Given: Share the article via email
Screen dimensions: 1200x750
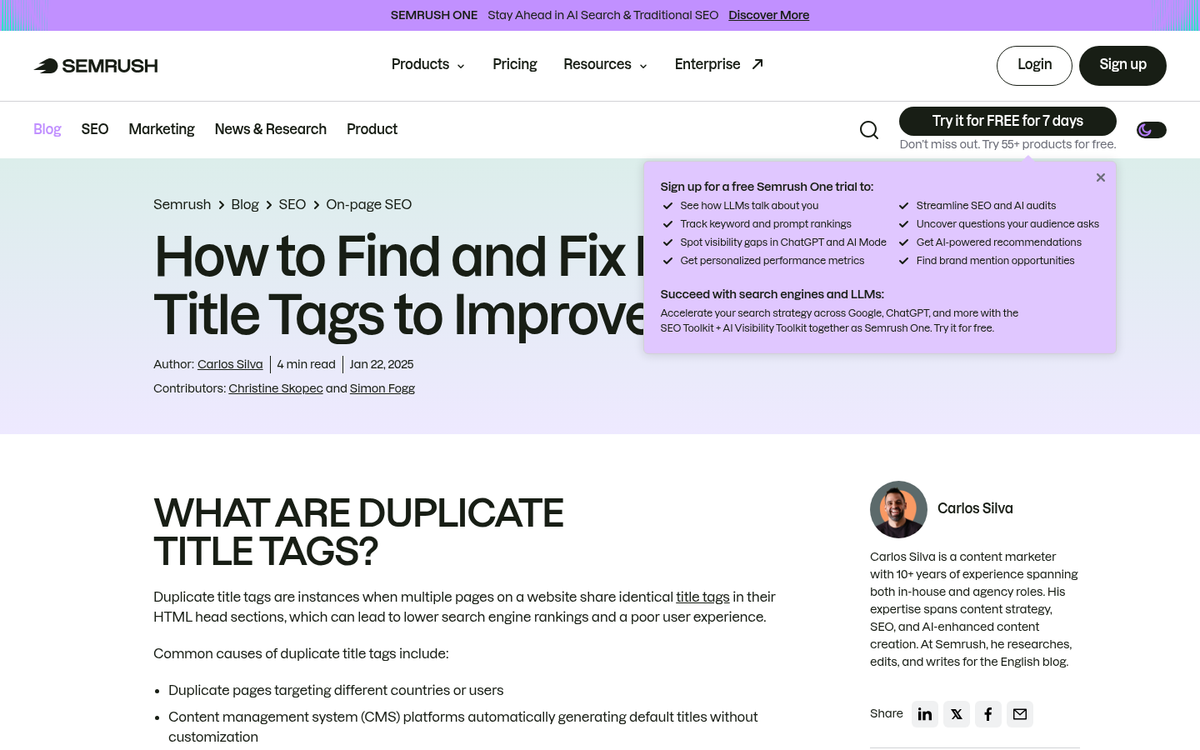Looking at the screenshot, I should point(1019,713).
